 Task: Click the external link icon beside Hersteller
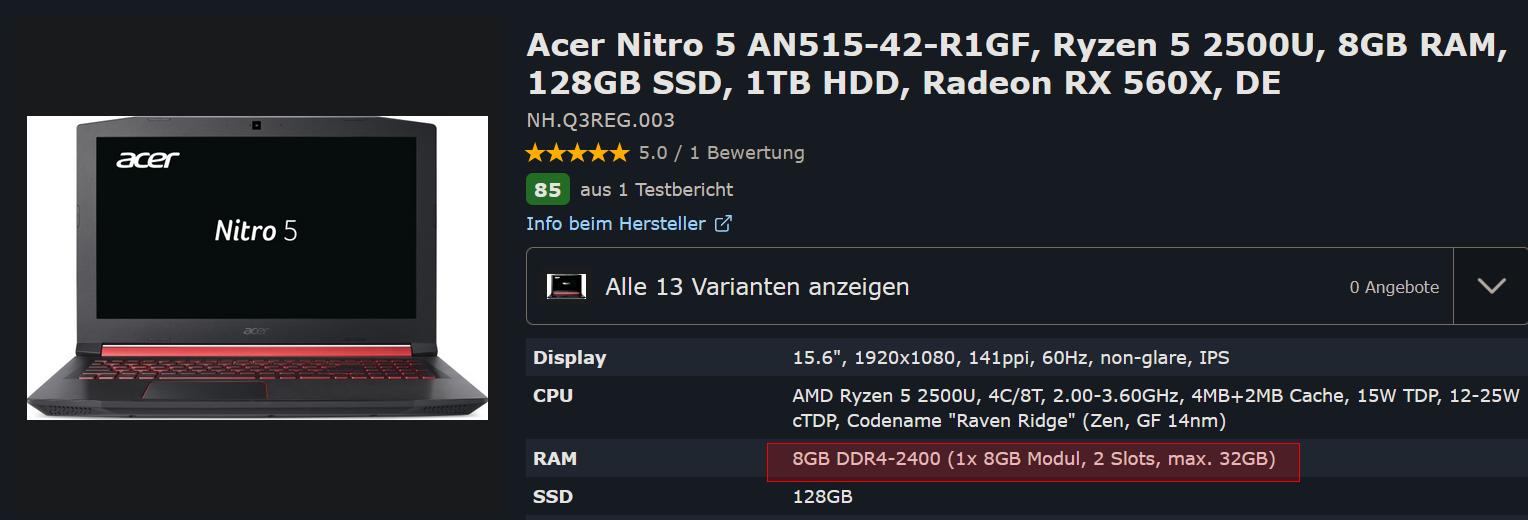click(723, 224)
